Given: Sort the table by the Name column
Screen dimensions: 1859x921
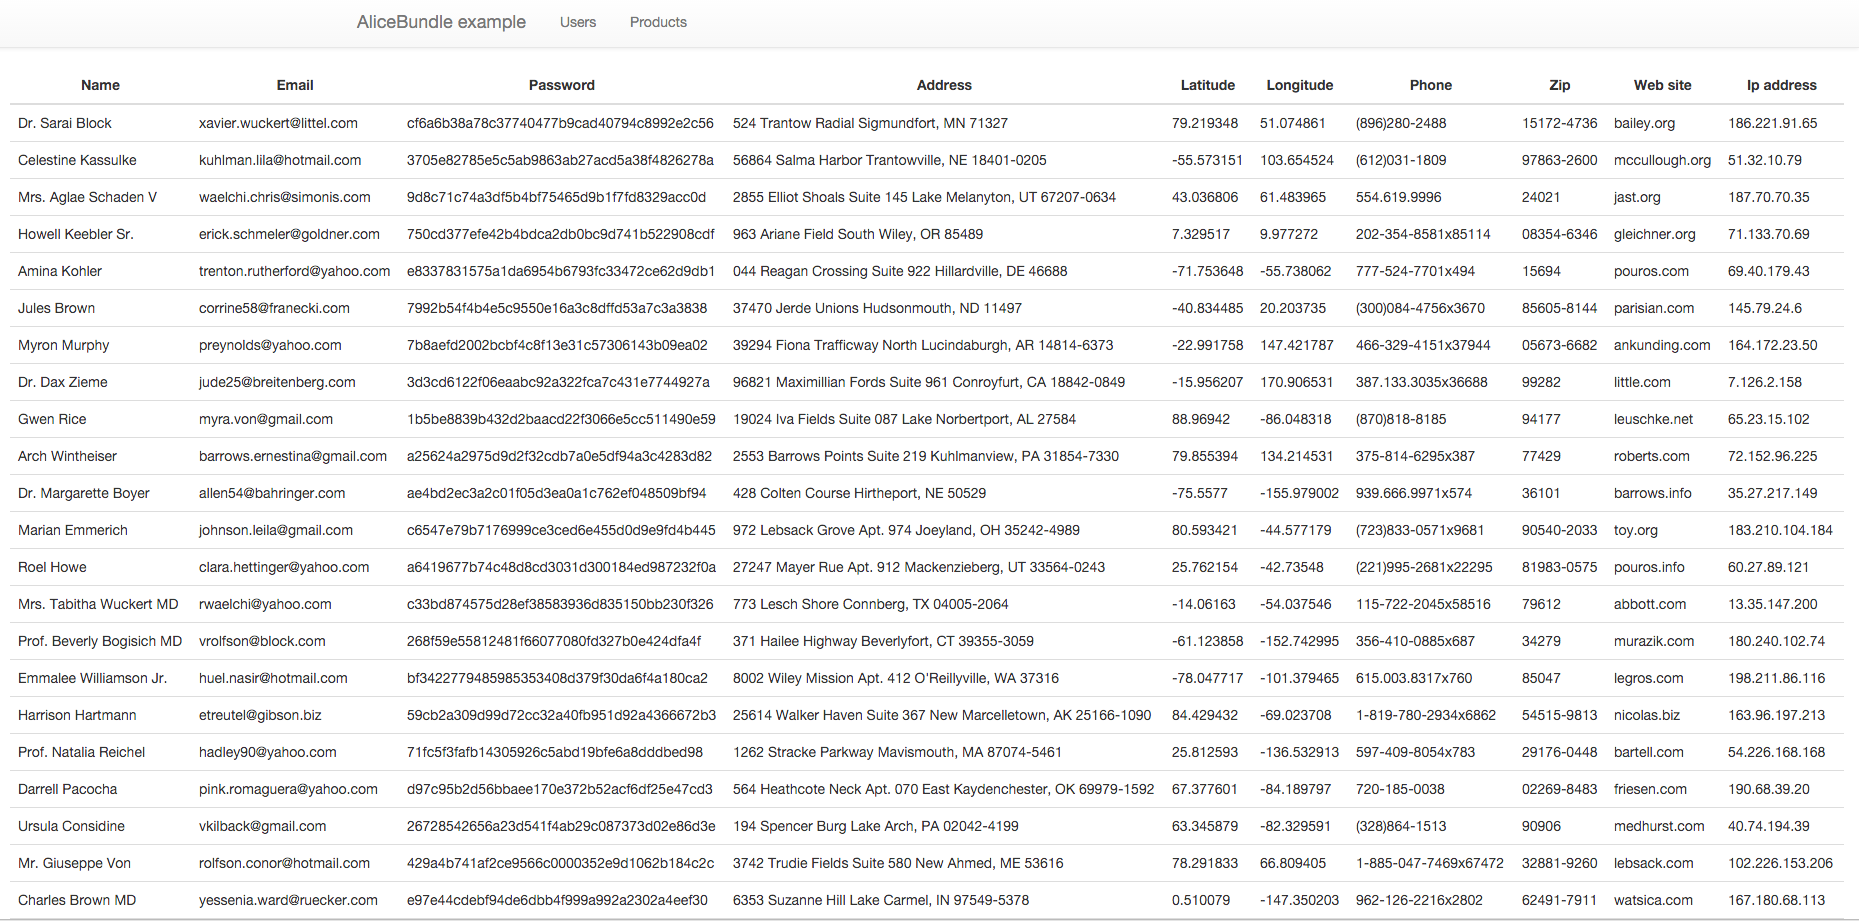Looking at the screenshot, I should point(100,85).
